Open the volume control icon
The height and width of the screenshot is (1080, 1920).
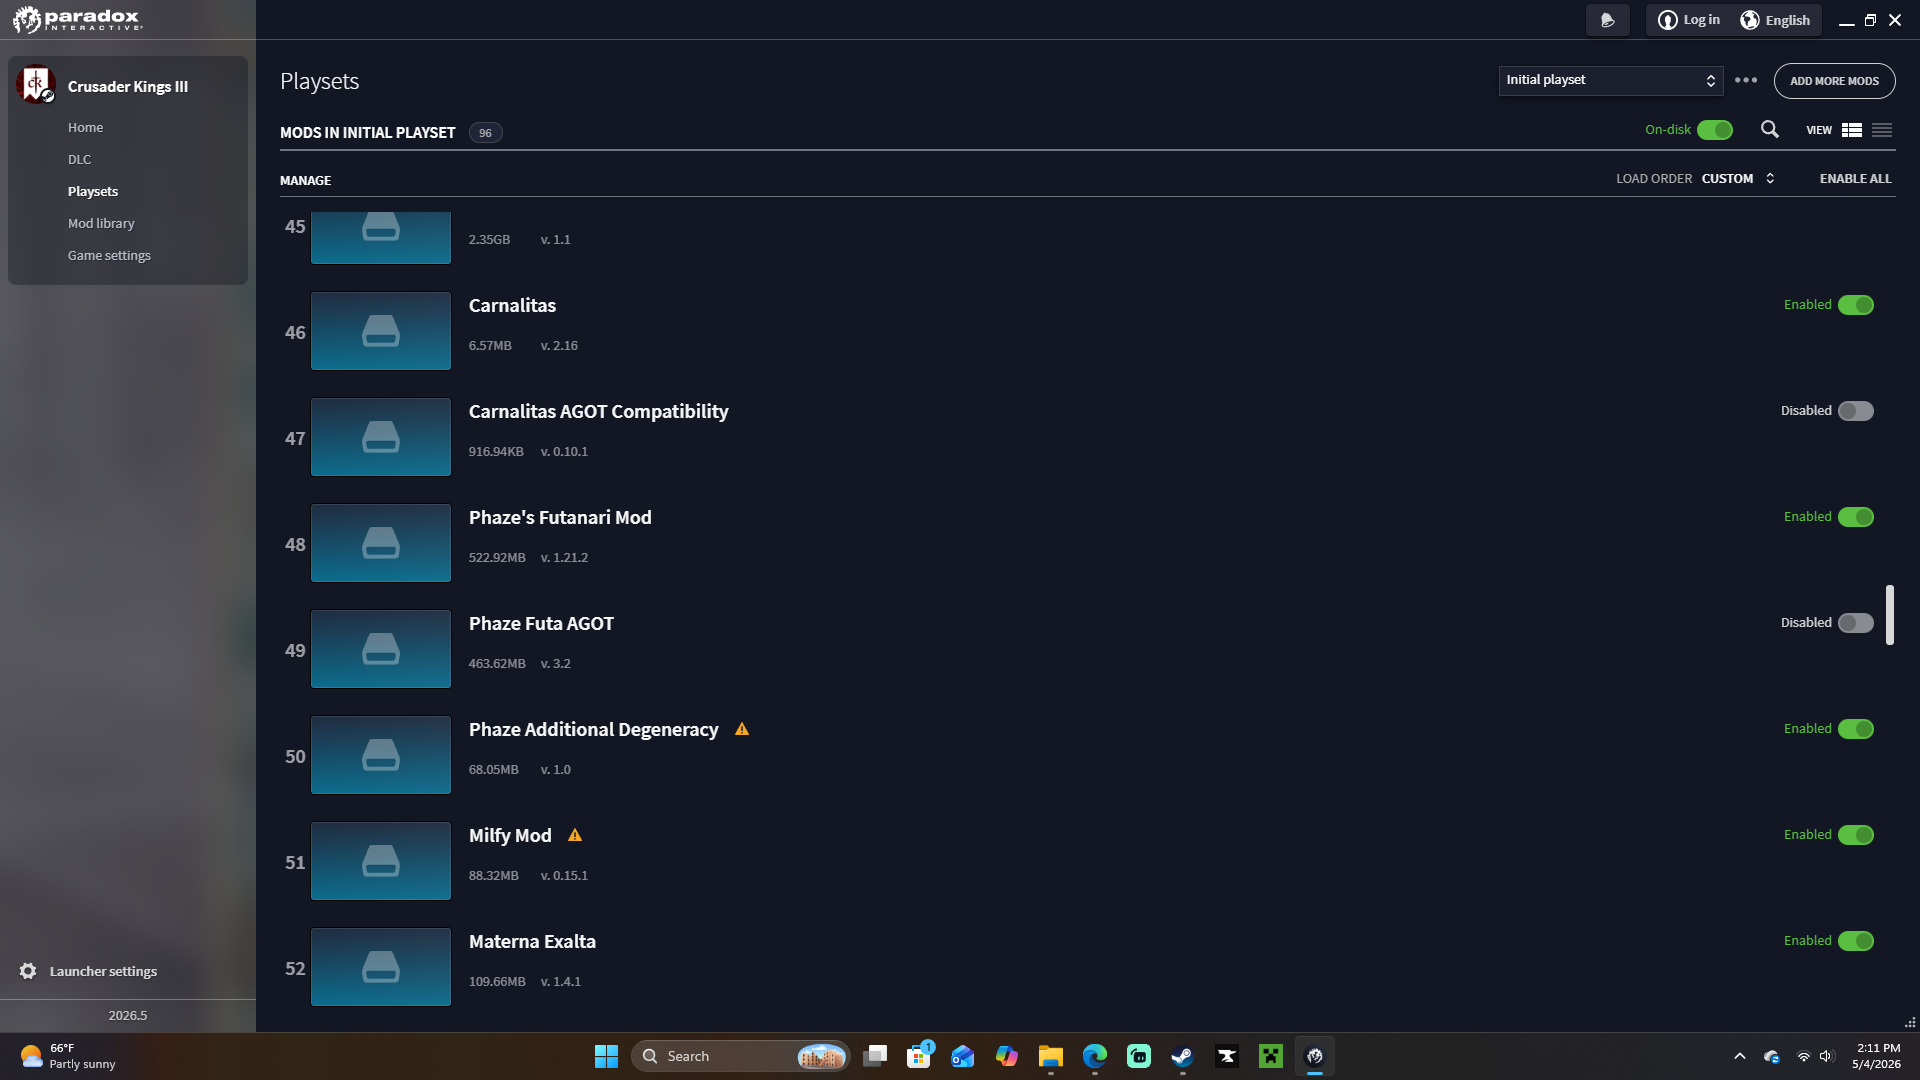point(1827,1056)
